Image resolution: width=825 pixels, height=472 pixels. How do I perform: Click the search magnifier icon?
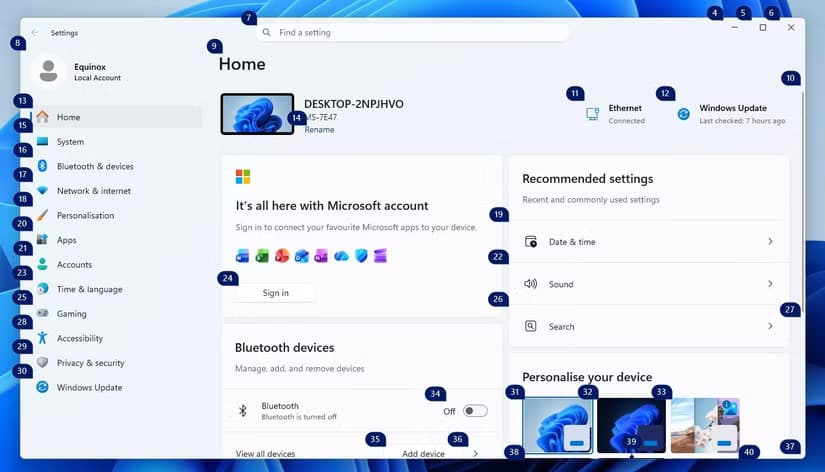point(267,32)
